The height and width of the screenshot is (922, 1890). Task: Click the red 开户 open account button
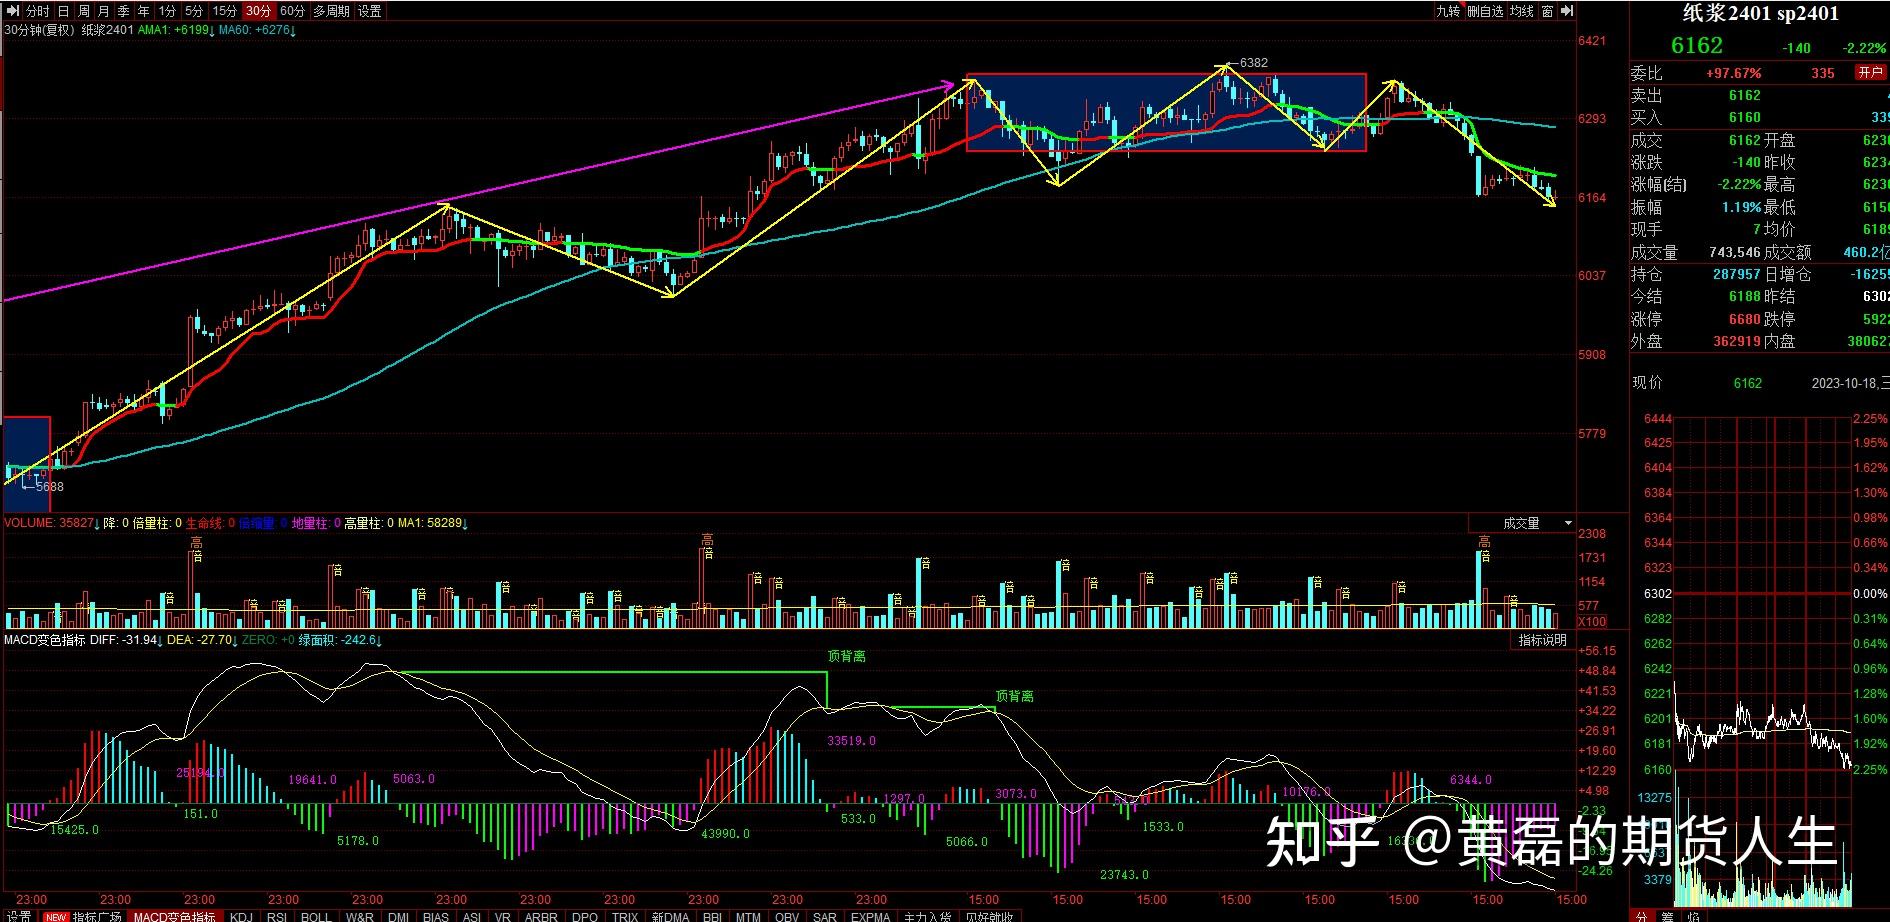[1870, 72]
